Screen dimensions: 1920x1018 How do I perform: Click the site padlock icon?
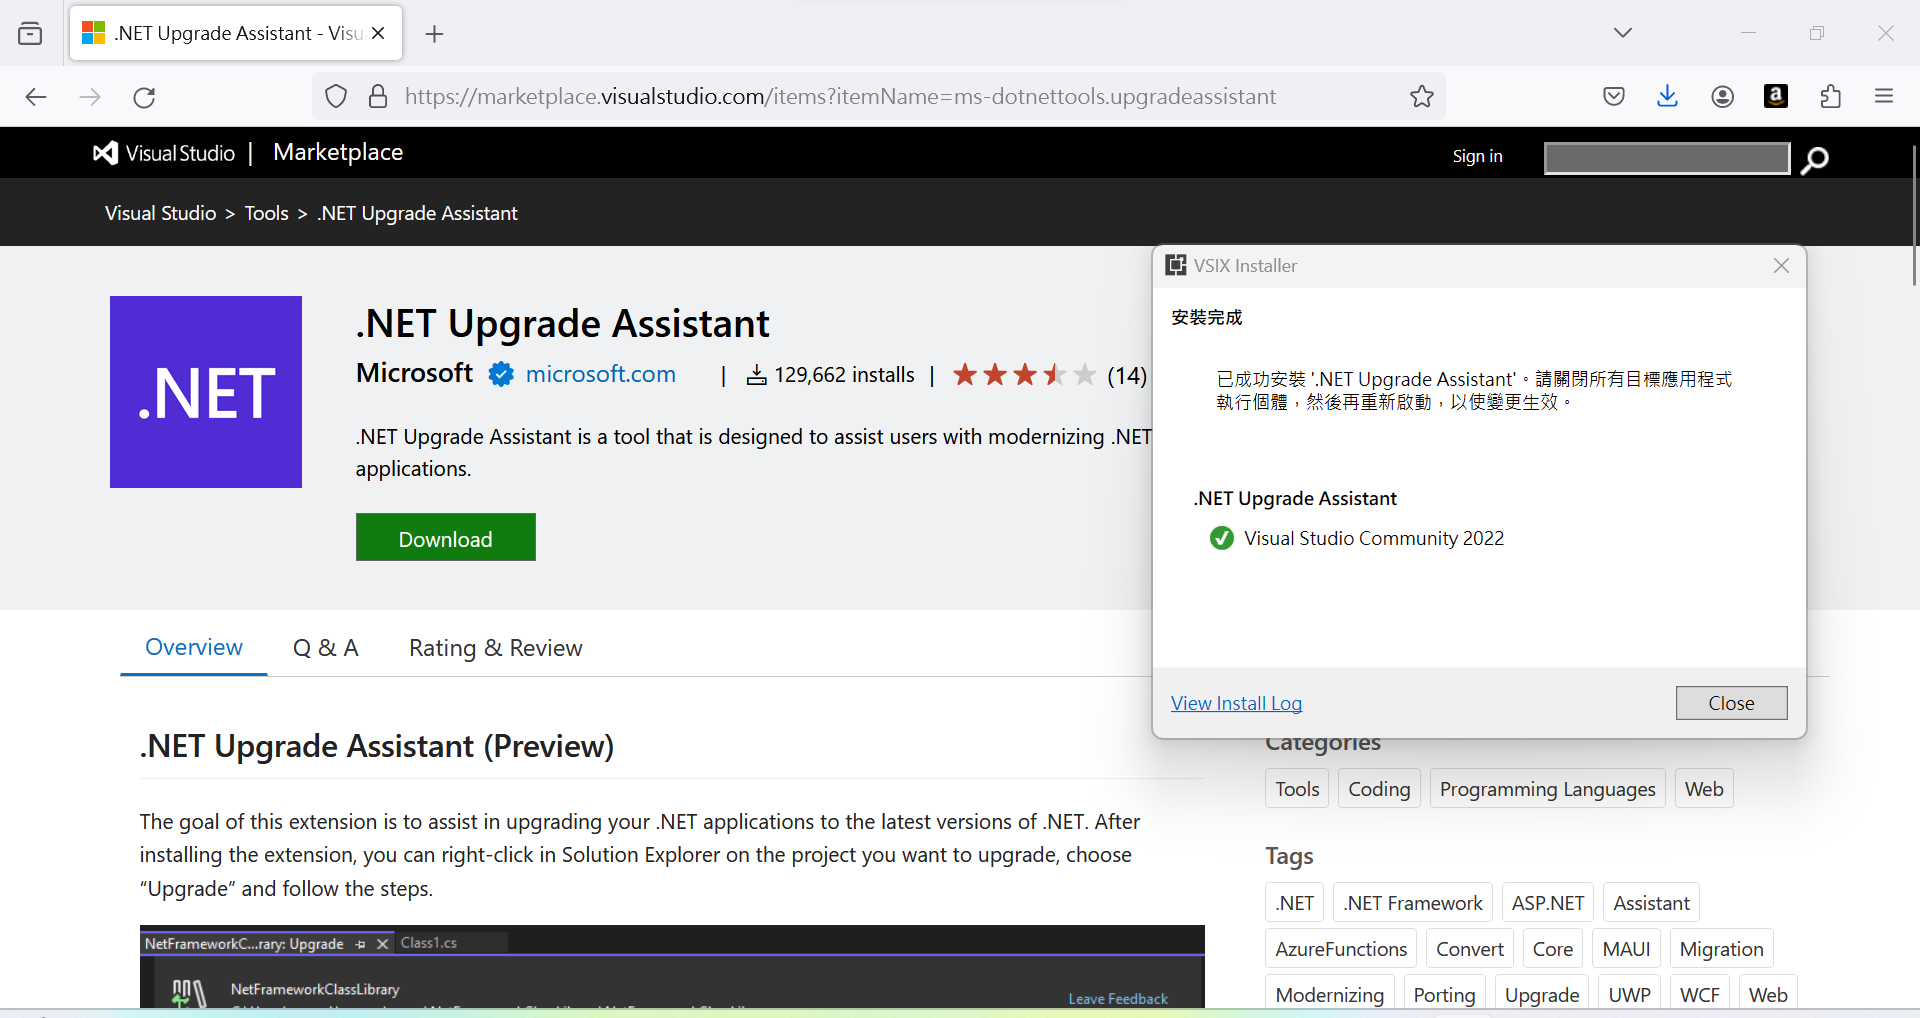point(378,96)
